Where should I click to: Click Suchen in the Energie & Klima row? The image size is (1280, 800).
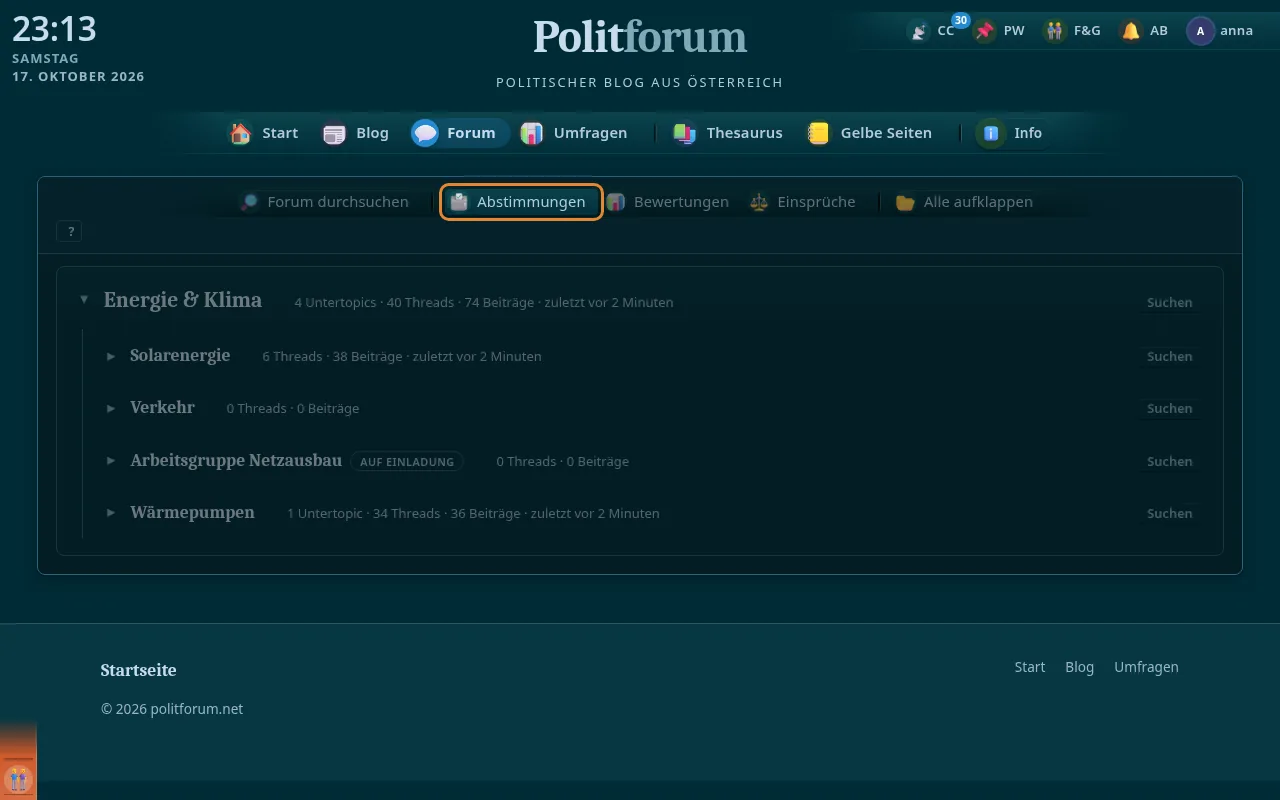point(1169,302)
